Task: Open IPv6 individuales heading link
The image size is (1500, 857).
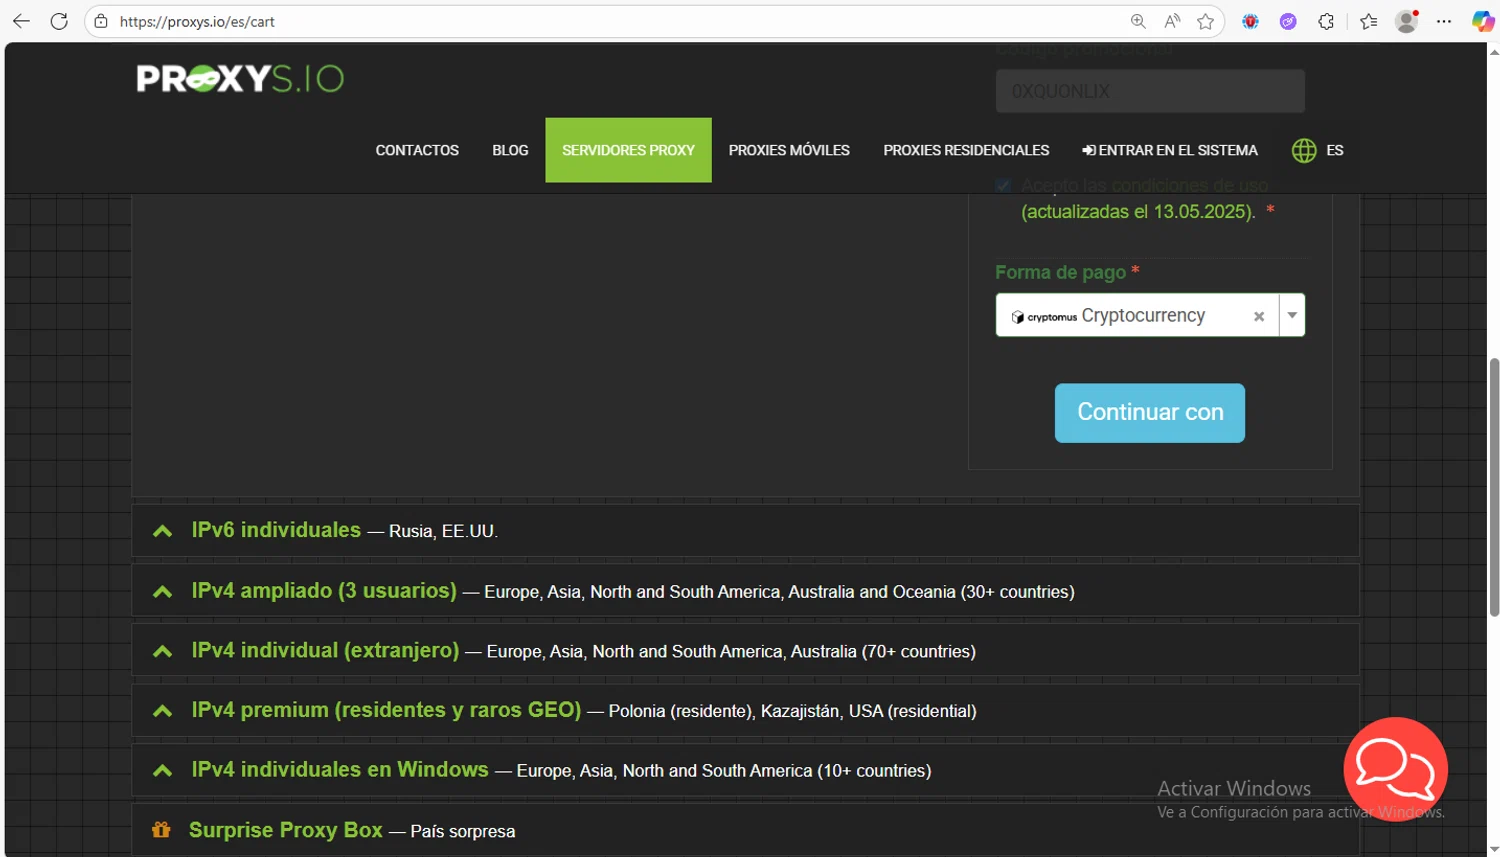Action: click(x=276, y=529)
